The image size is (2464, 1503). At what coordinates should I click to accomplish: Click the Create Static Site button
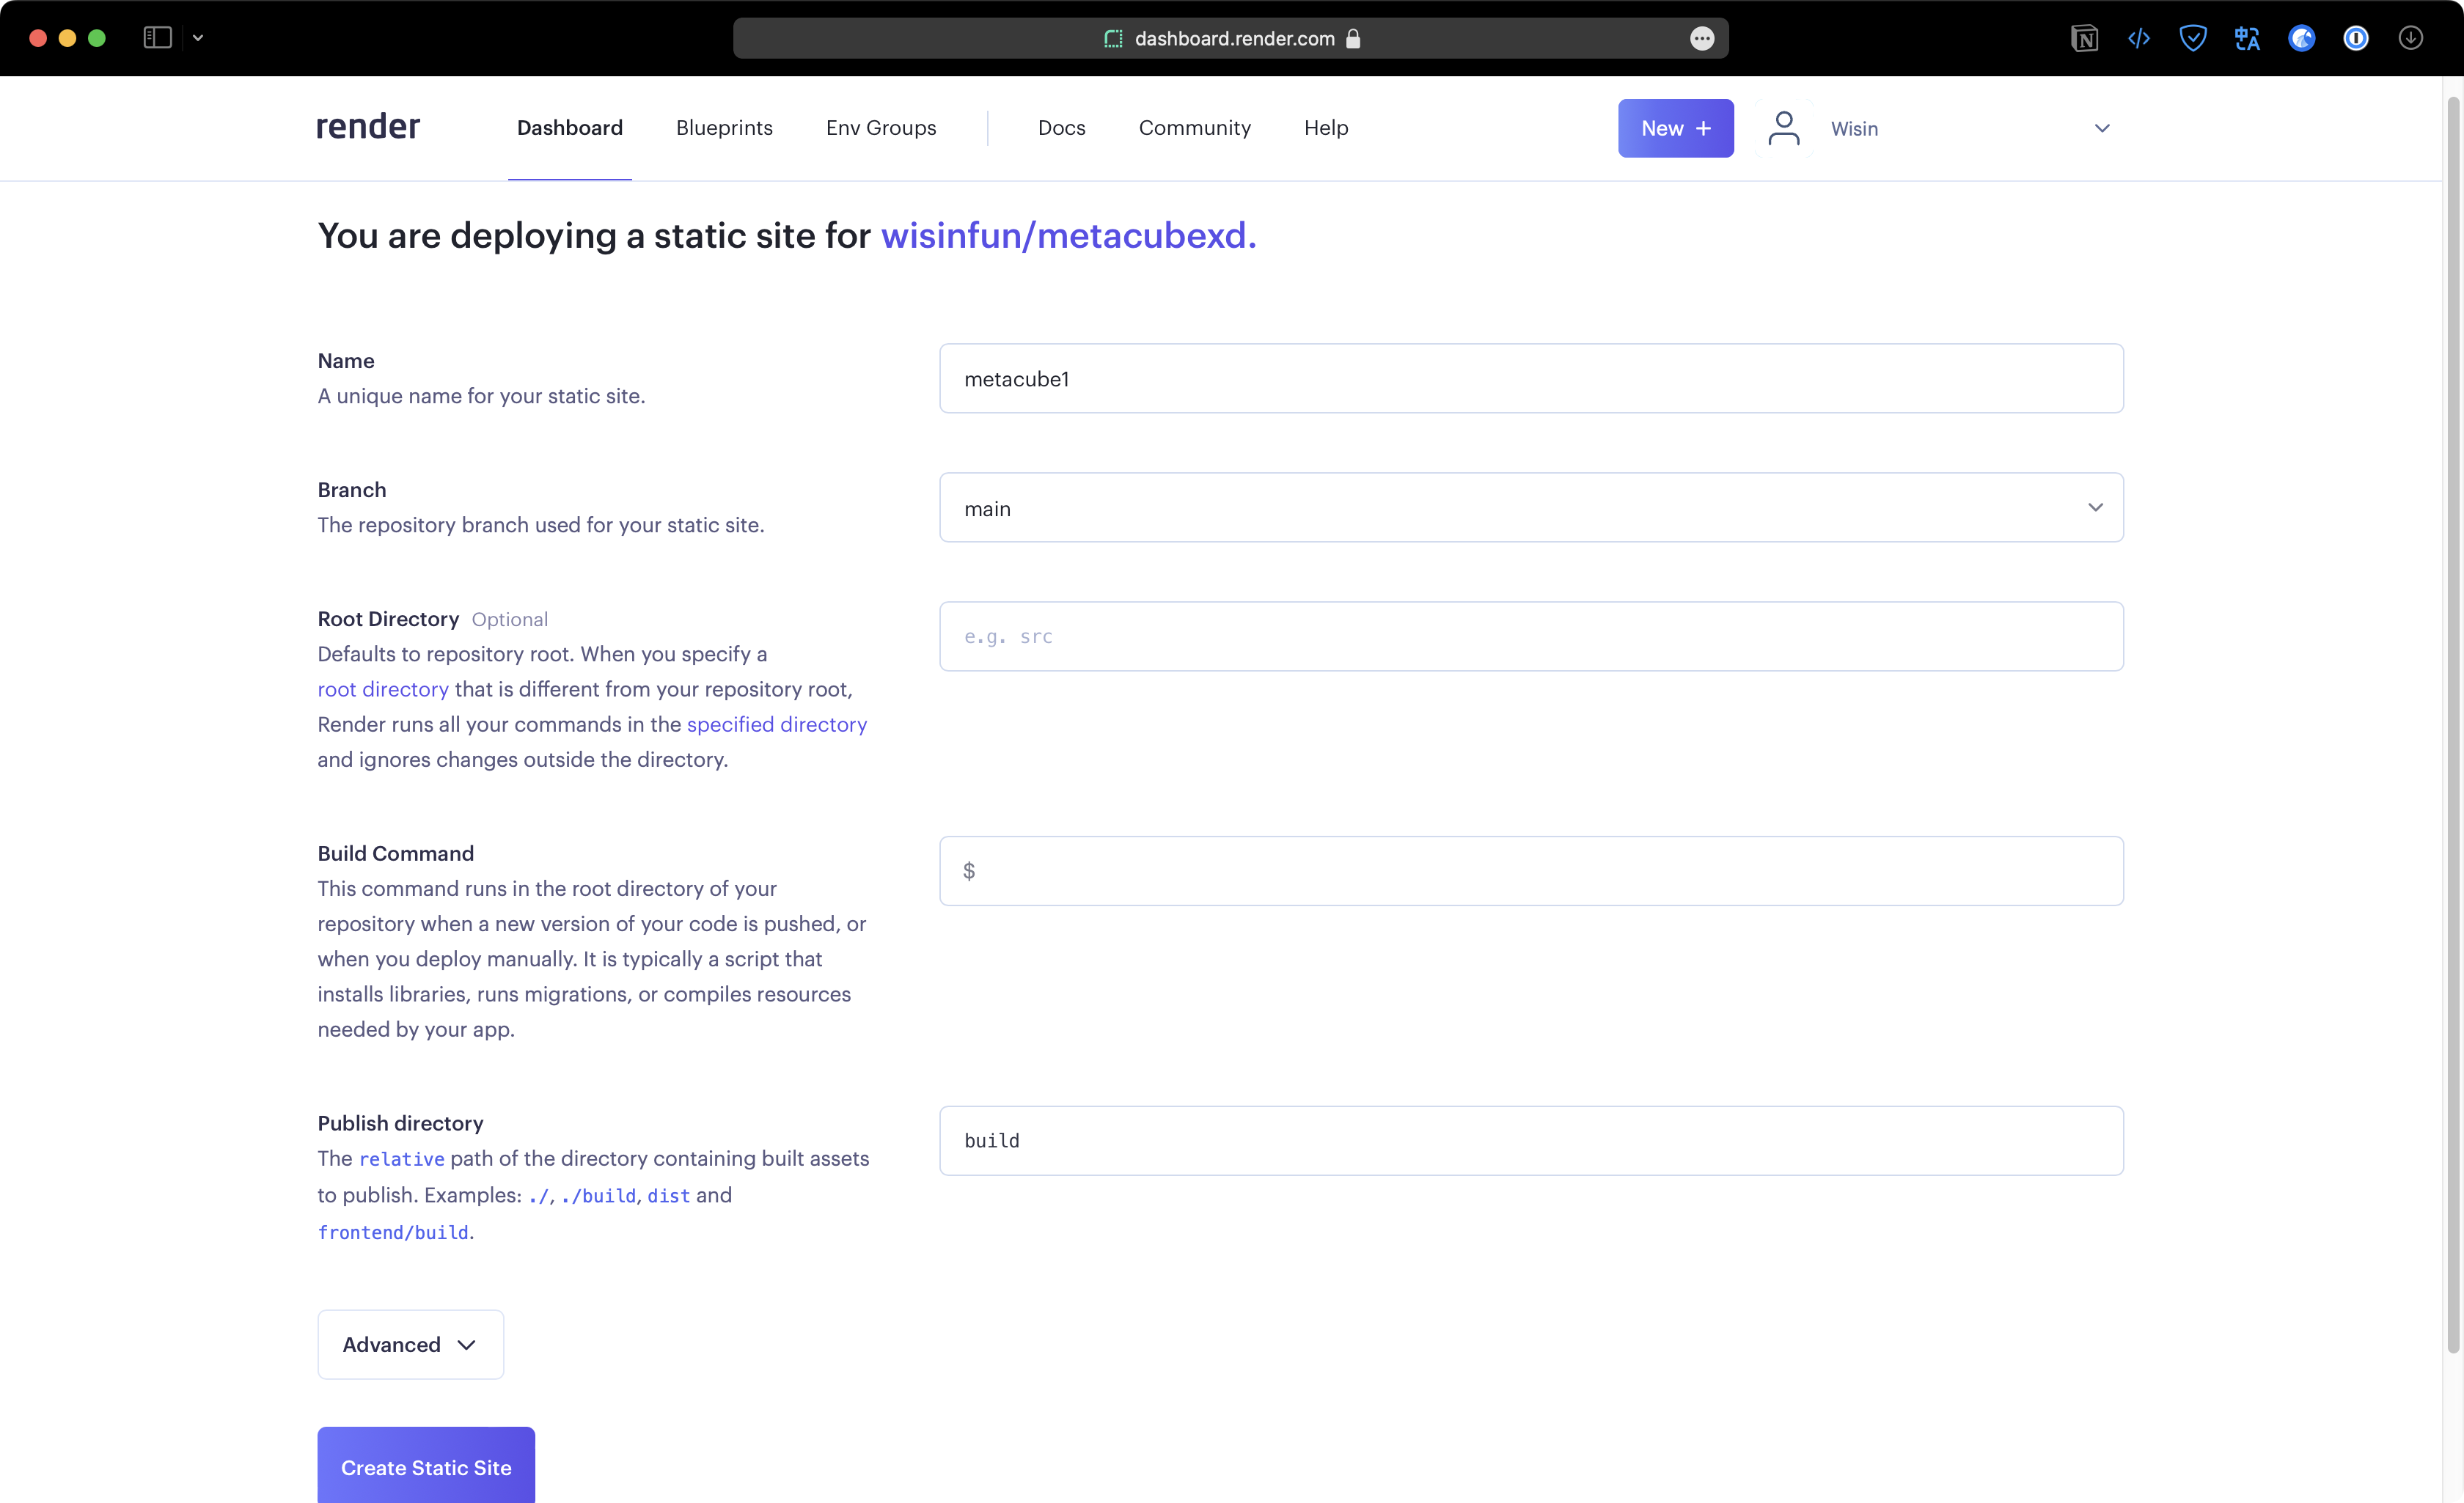pyautogui.click(x=425, y=1467)
